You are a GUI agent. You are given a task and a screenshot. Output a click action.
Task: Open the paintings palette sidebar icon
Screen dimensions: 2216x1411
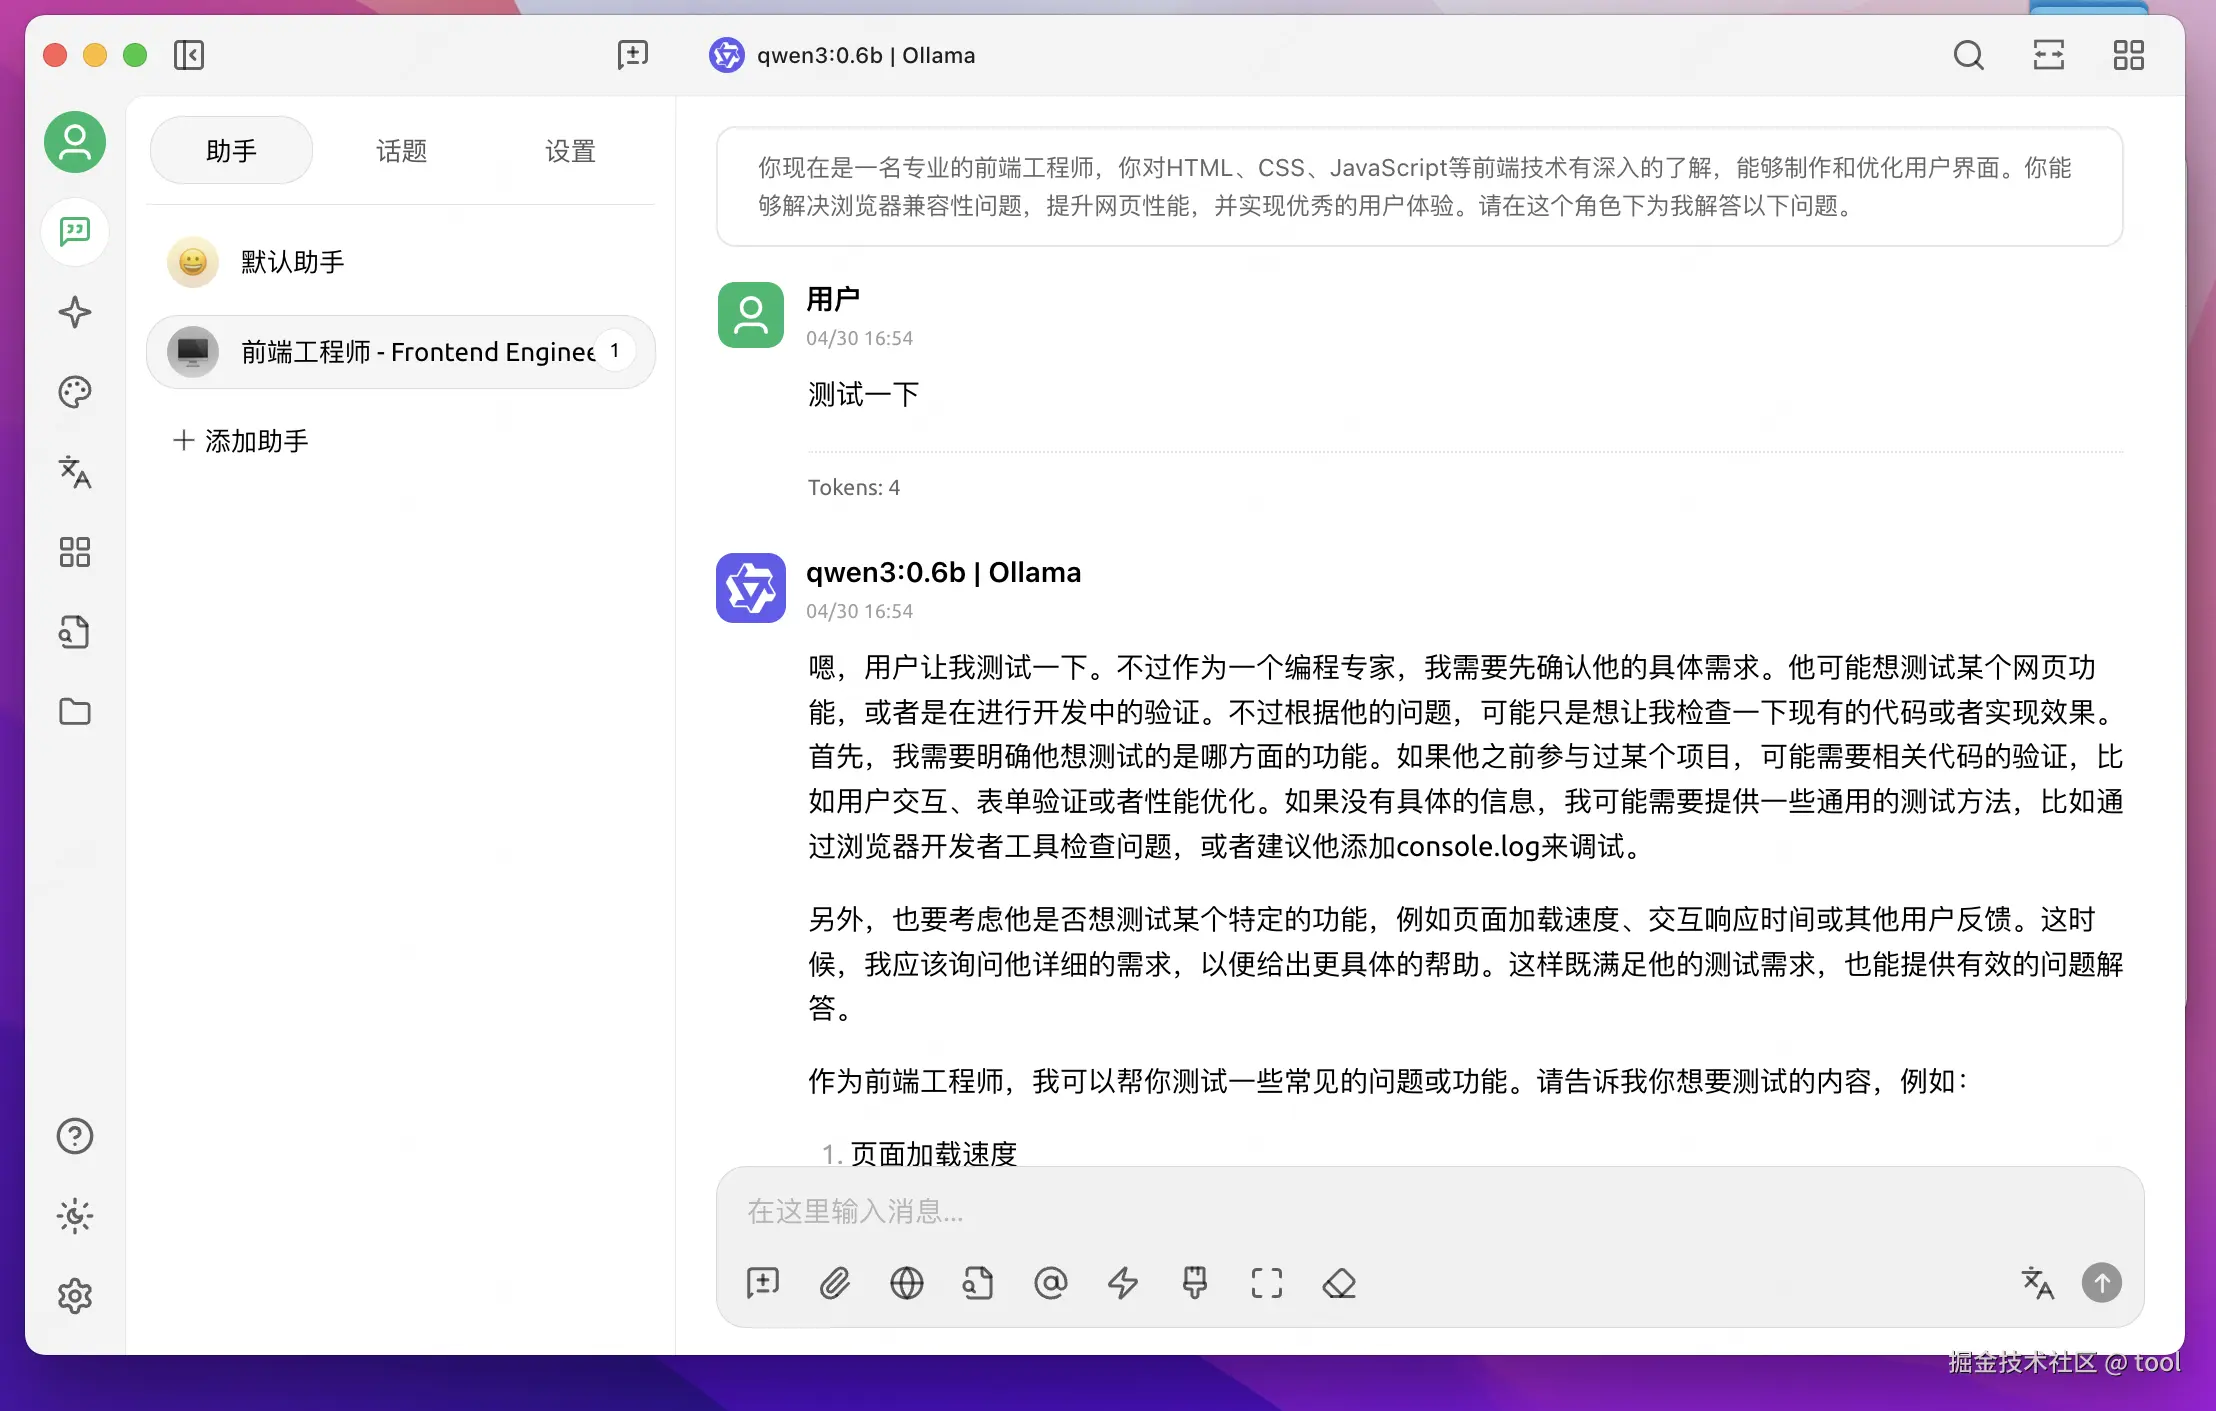pyautogui.click(x=75, y=392)
